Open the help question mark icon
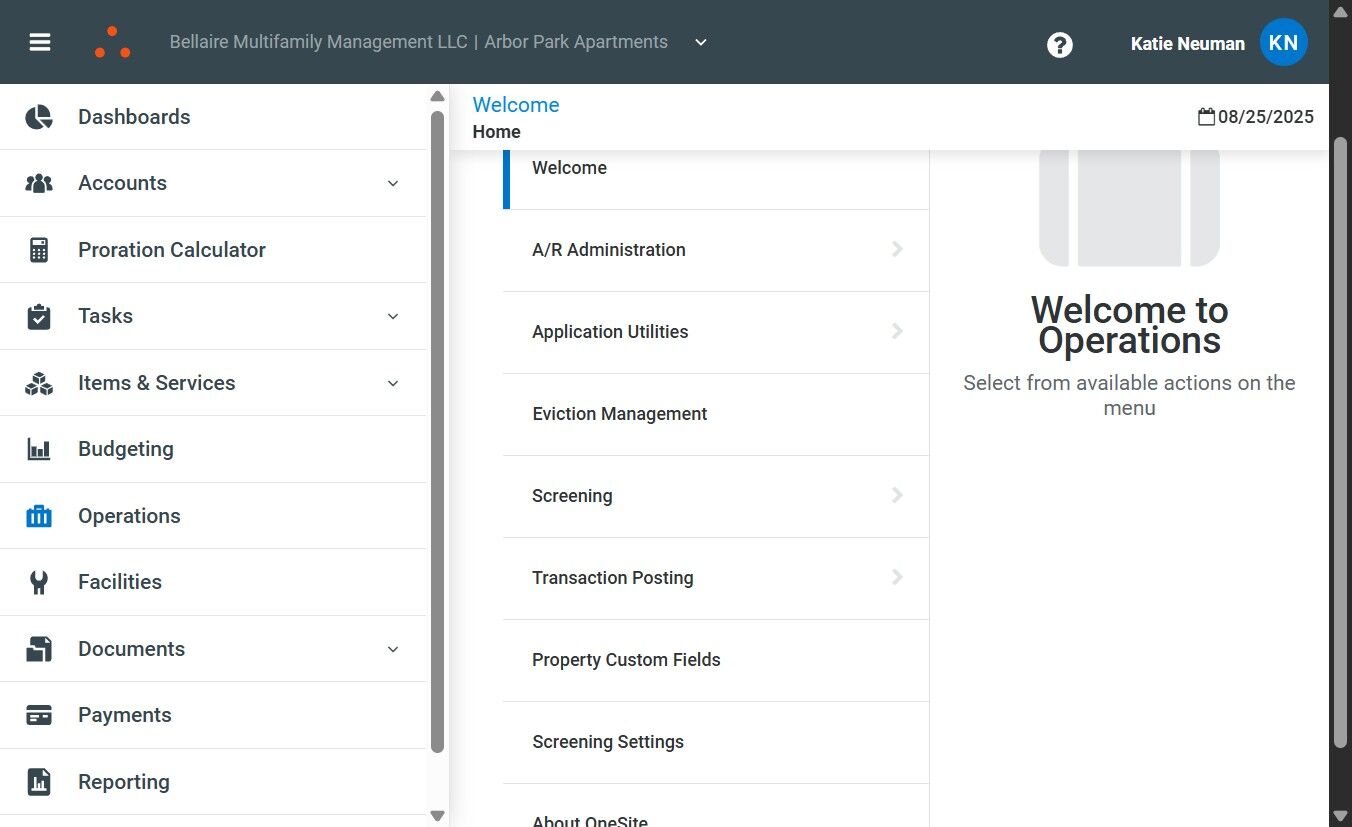Screen dimensions: 1352x827 (x=1060, y=44)
